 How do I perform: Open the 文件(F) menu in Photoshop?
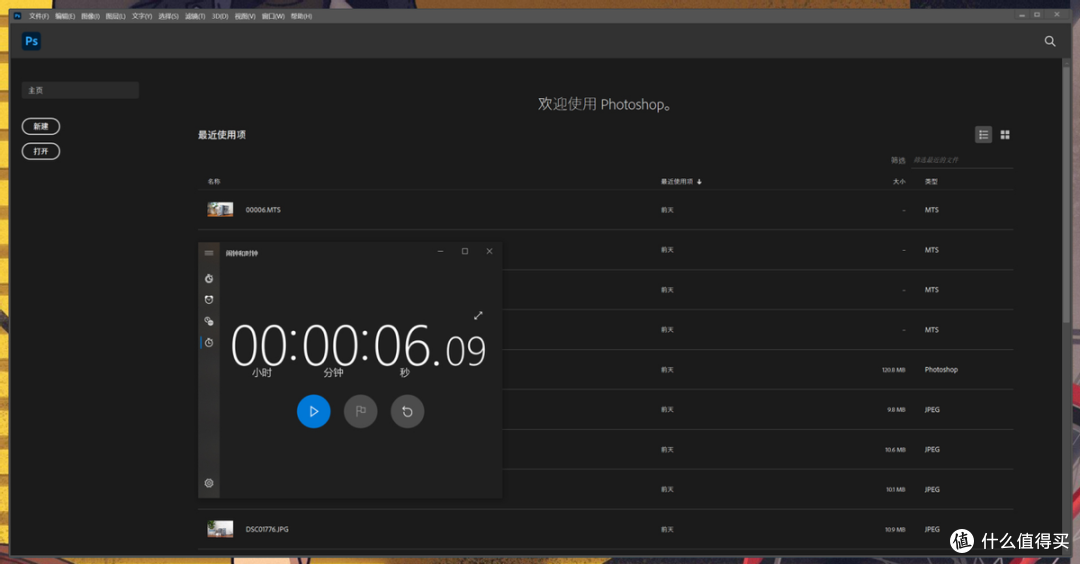click(39, 16)
